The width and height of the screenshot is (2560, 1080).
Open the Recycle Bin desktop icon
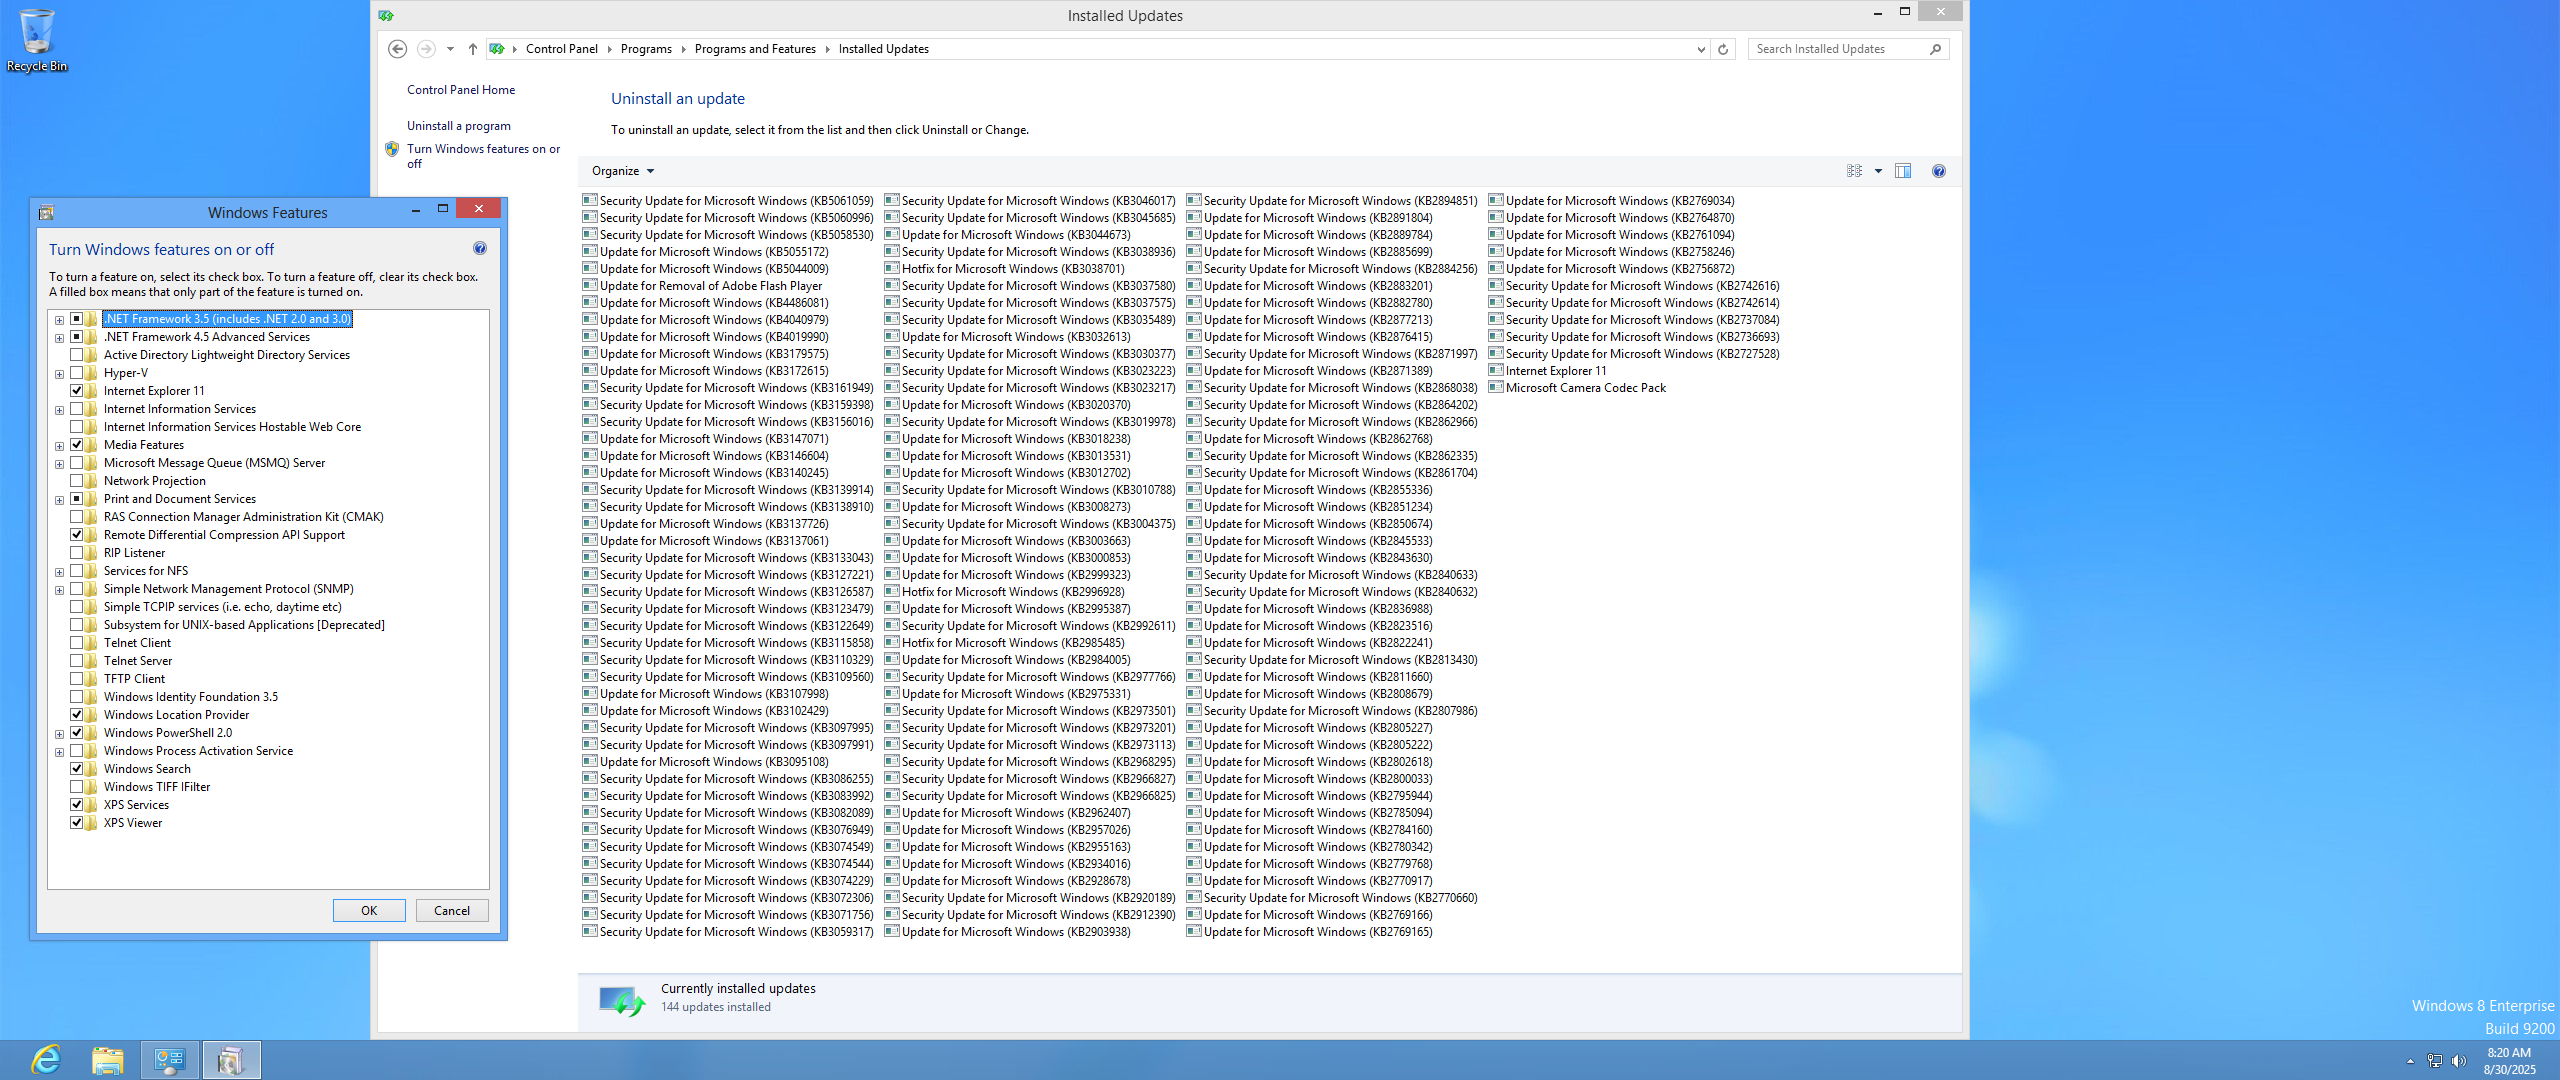click(x=37, y=40)
